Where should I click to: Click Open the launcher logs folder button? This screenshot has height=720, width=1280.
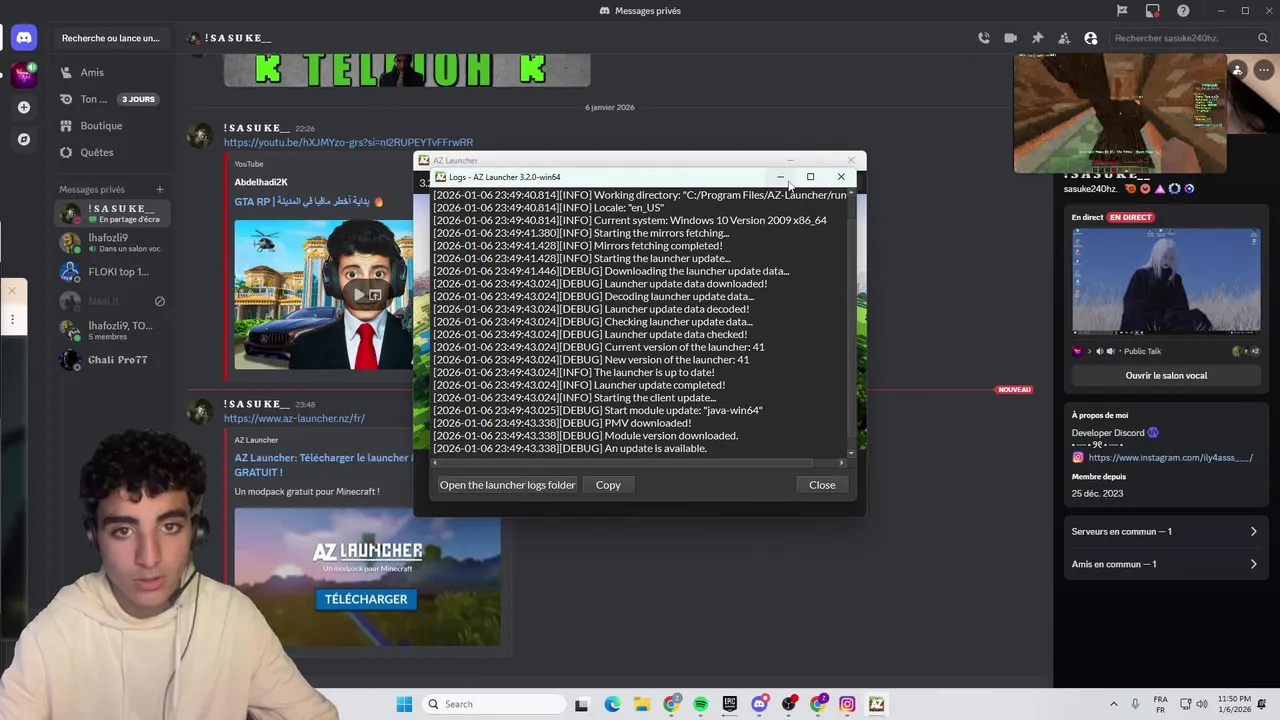pos(507,485)
